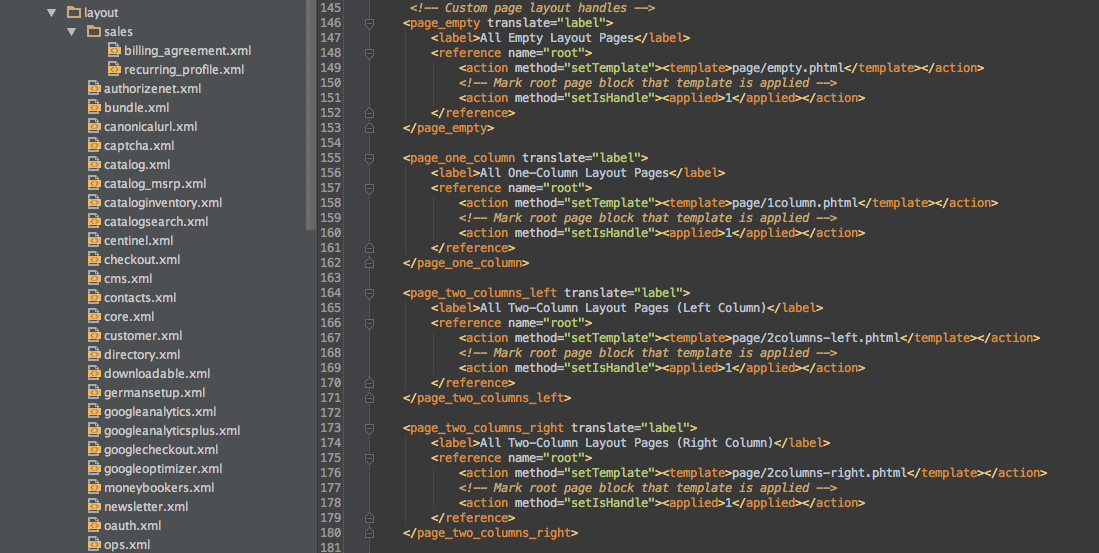The height and width of the screenshot is (553, 1099).
Task: Click the layout folder icon
Action: coord(73,13)
